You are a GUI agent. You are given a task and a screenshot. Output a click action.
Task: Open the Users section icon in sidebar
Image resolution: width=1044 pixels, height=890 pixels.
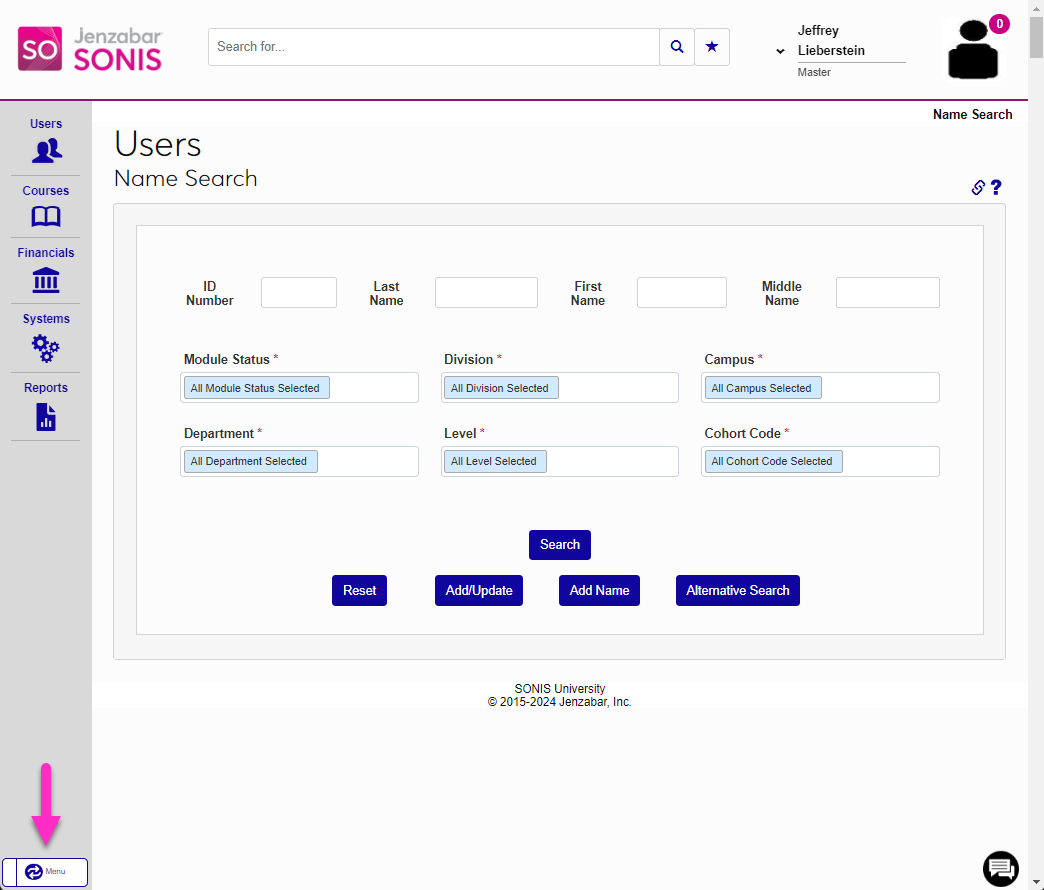[45, 149]
